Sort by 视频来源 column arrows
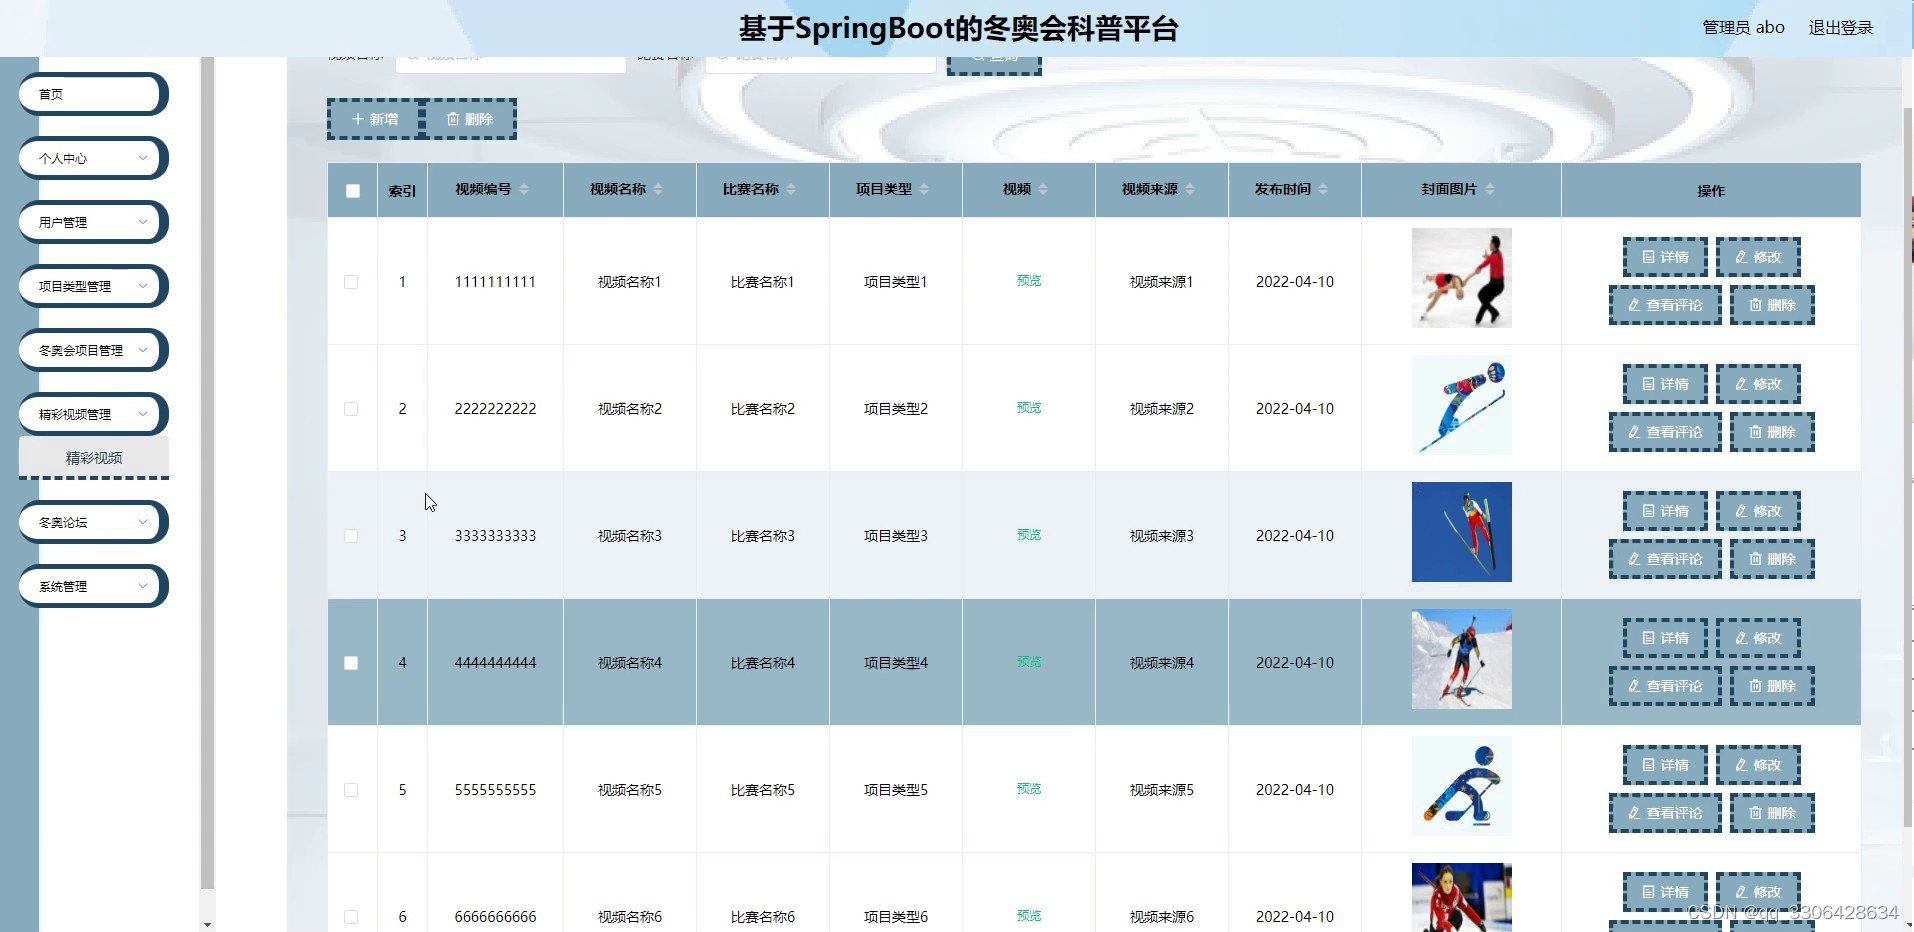 [1190, 189]
